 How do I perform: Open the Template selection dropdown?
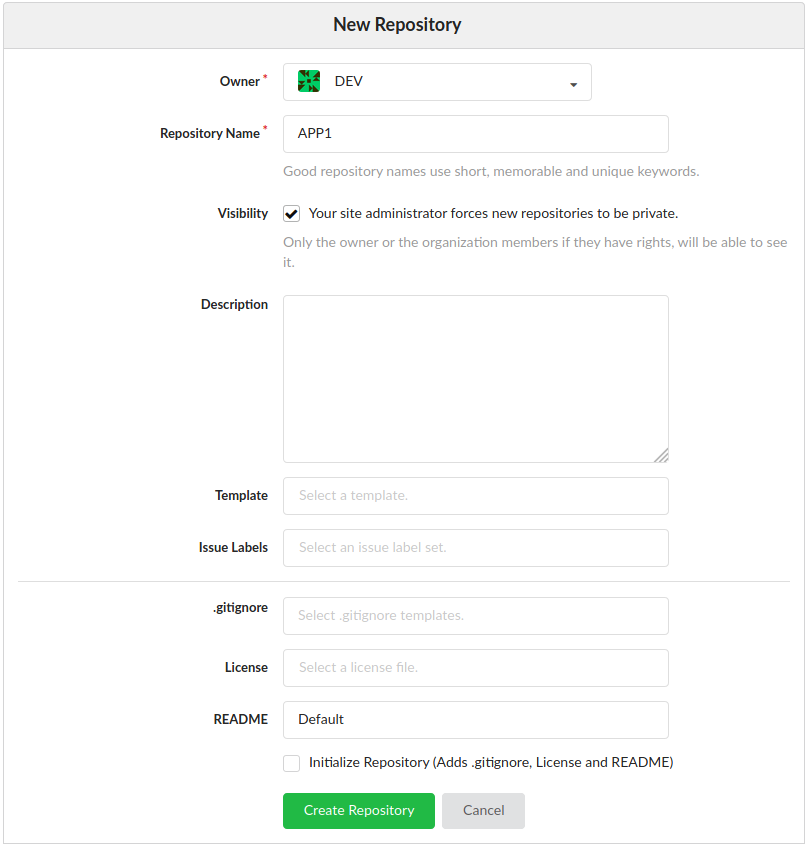(475, 496)
